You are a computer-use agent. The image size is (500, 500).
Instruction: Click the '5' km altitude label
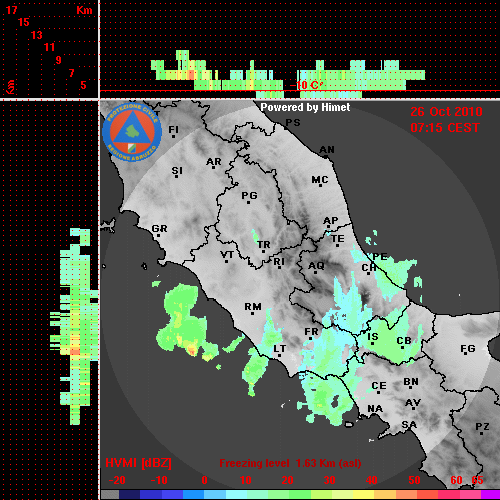(84, 85)
